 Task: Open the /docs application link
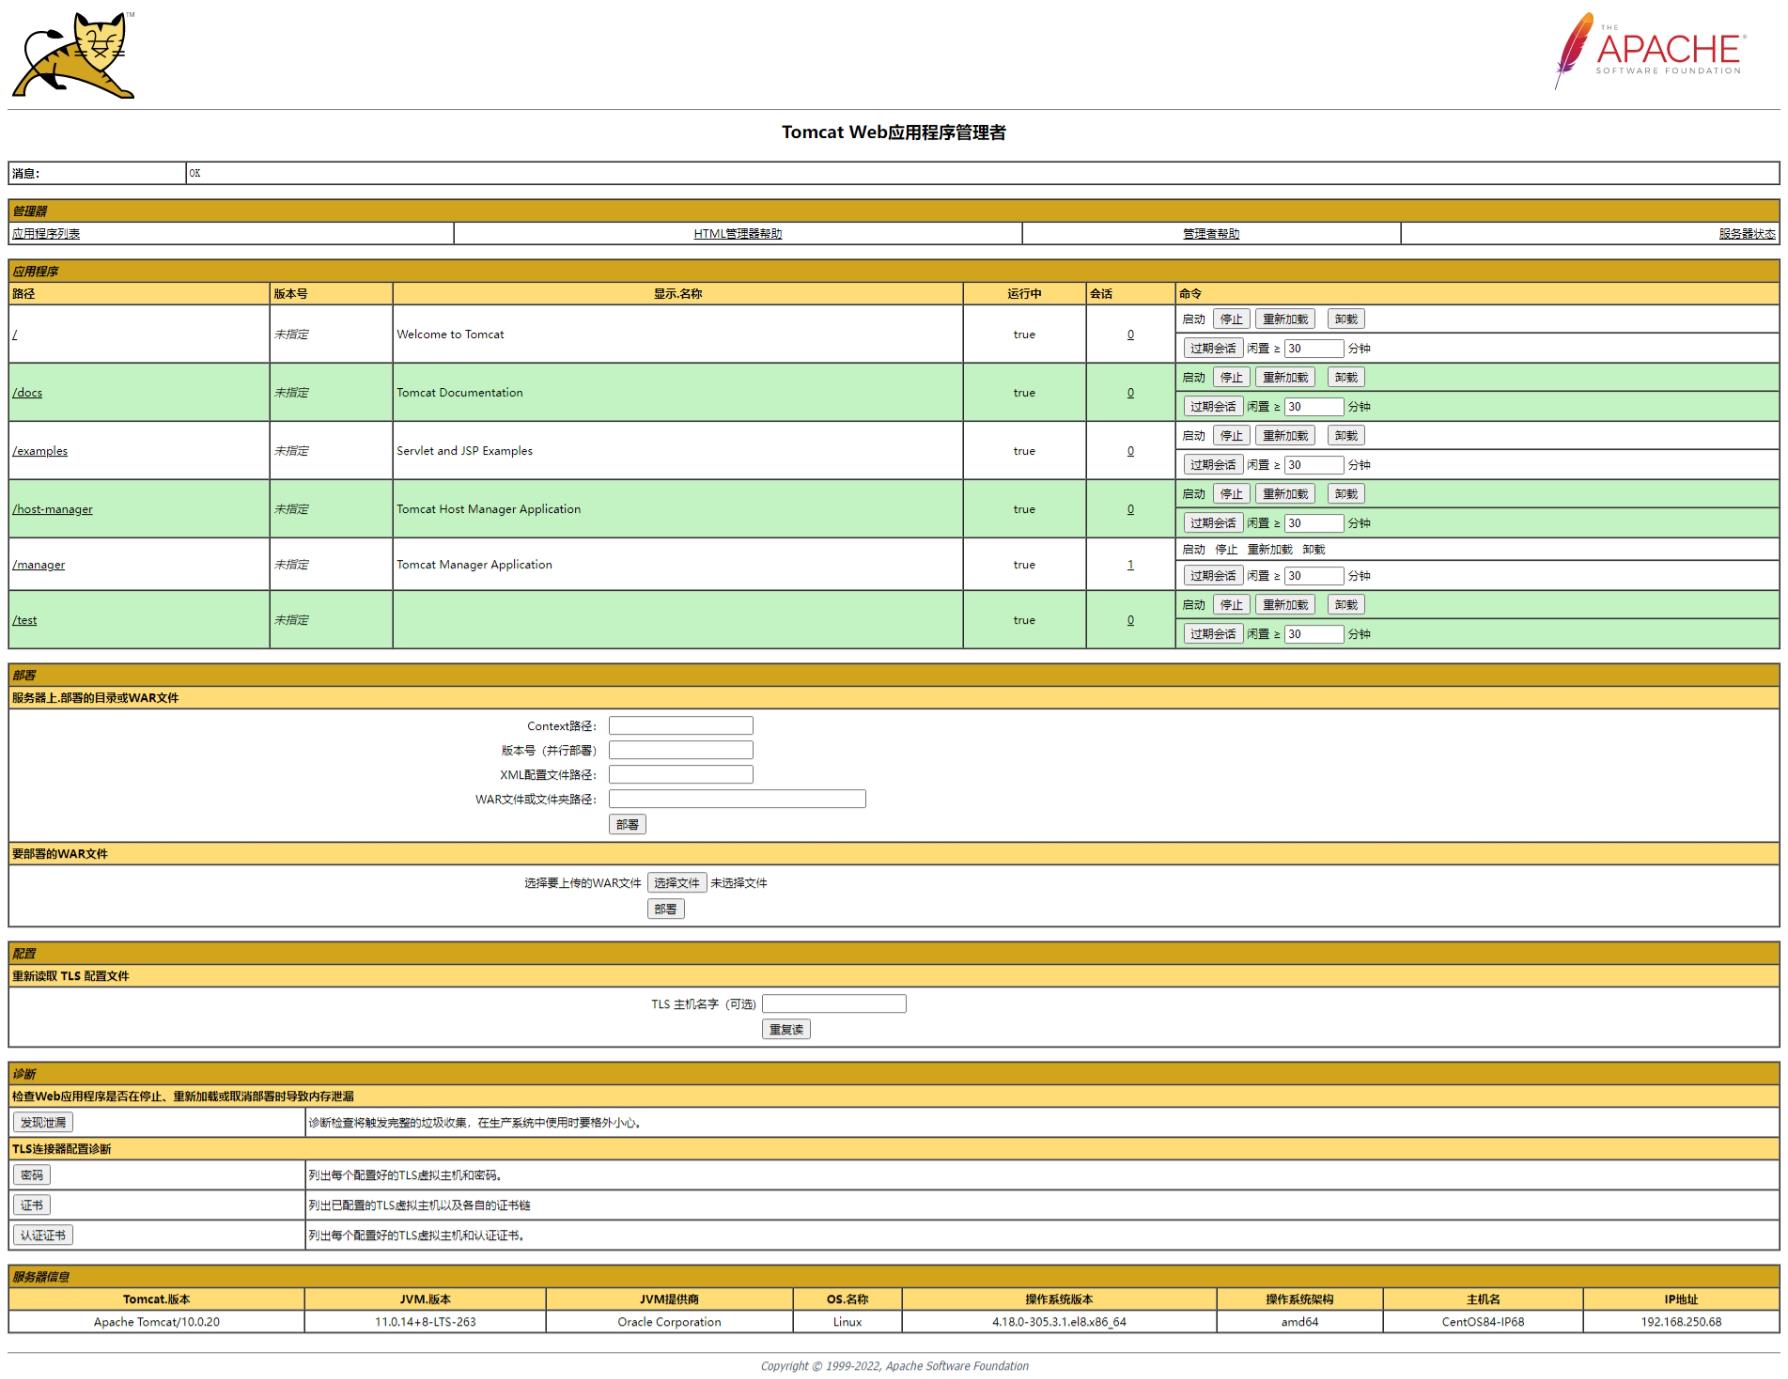coord(27,392)
